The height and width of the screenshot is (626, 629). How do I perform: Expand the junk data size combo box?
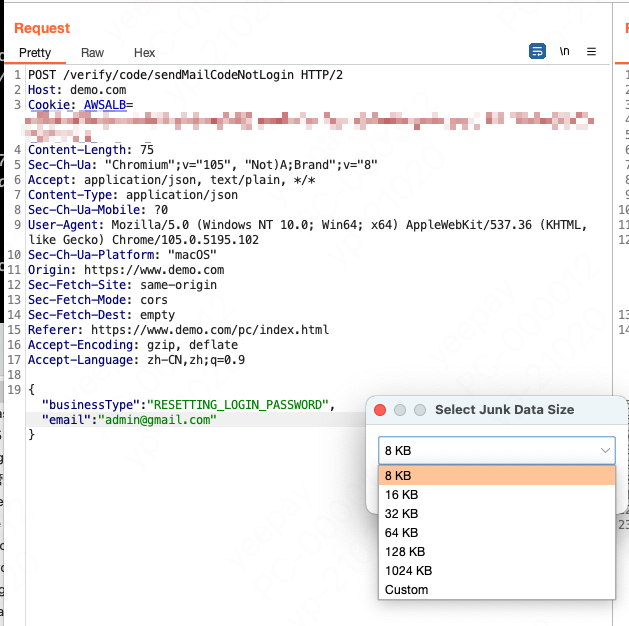click(x=496, y=451)
